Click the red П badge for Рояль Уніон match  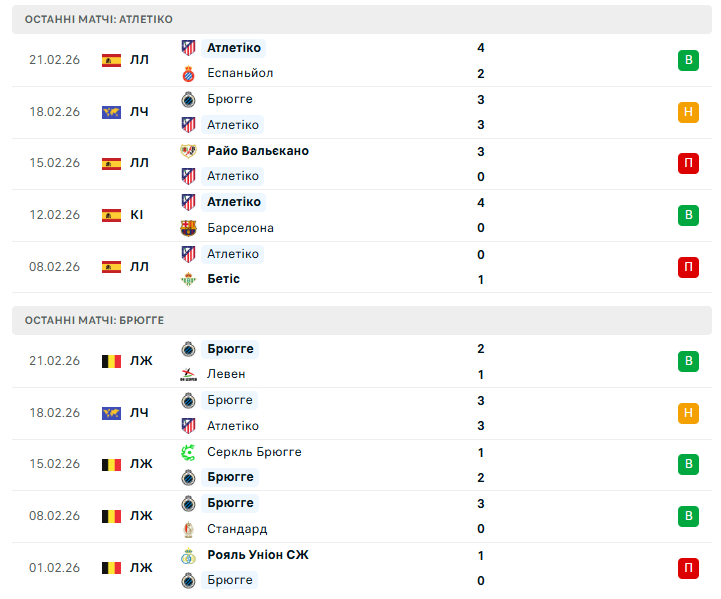coord(687,568)
